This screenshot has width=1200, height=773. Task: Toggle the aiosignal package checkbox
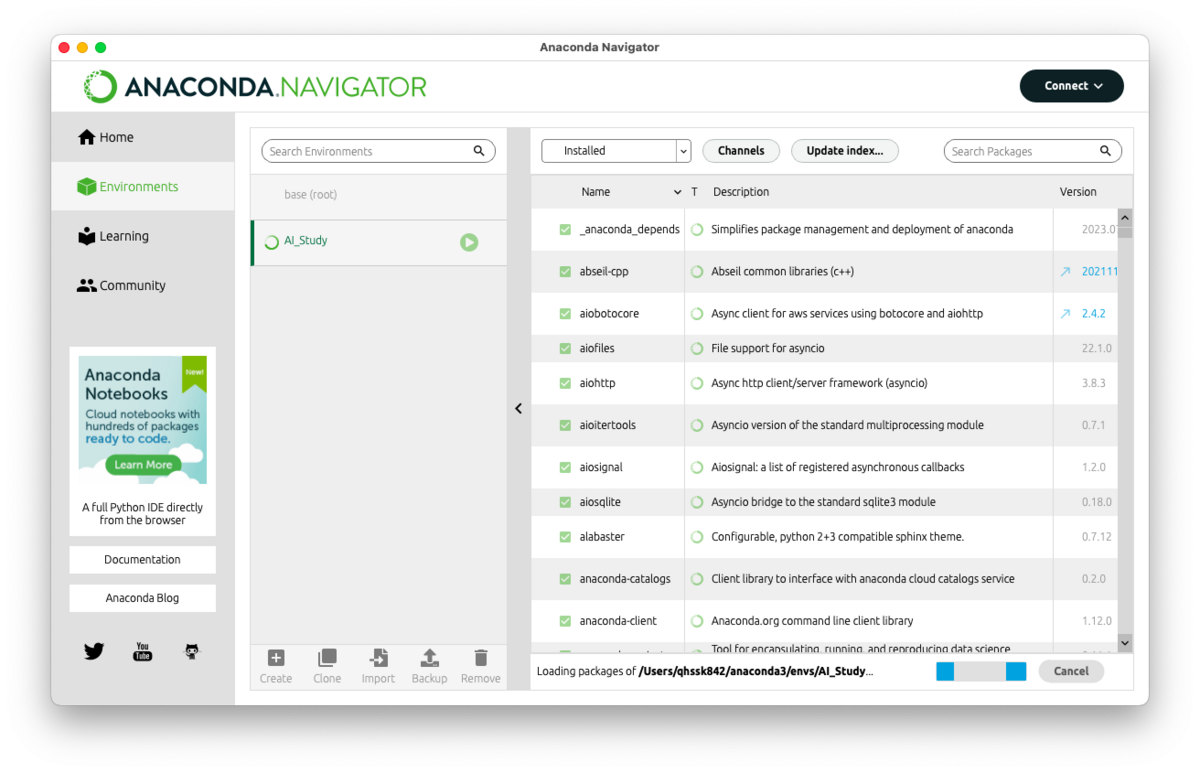pos(565,467)
